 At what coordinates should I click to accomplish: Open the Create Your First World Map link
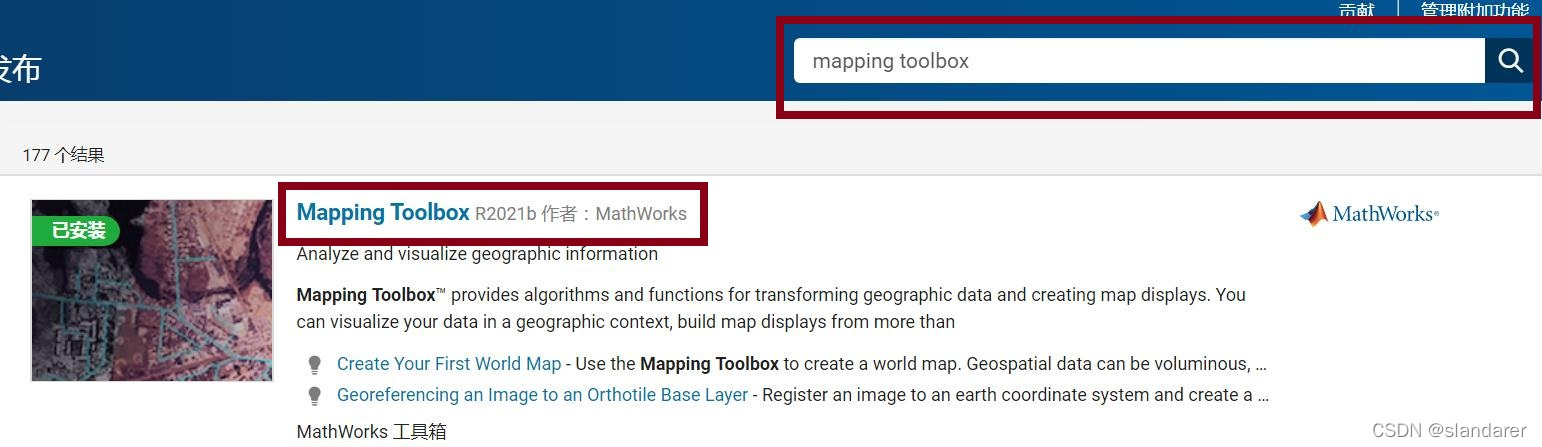tap(449, 364)
